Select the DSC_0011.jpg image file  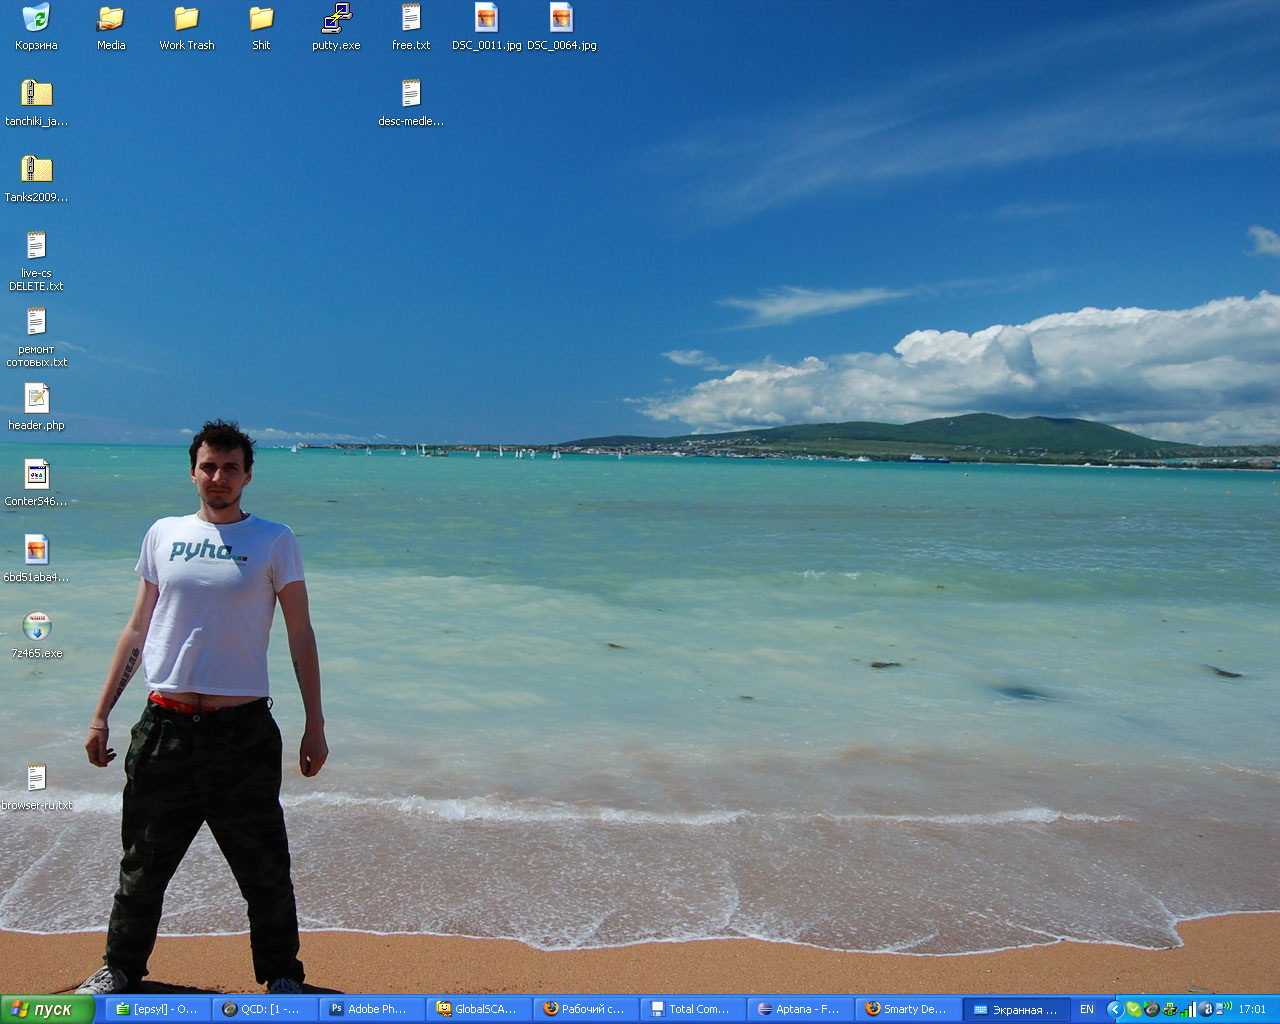click(486, 19)
